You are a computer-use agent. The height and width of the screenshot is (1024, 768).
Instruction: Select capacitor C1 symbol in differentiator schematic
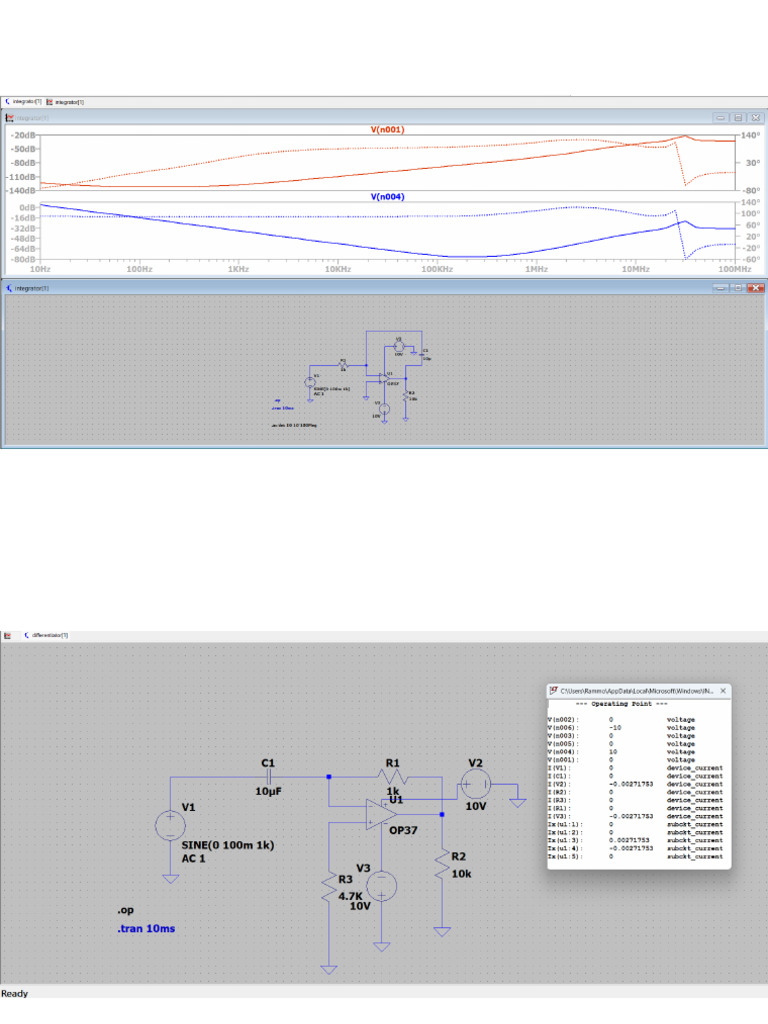coord(268,776)
